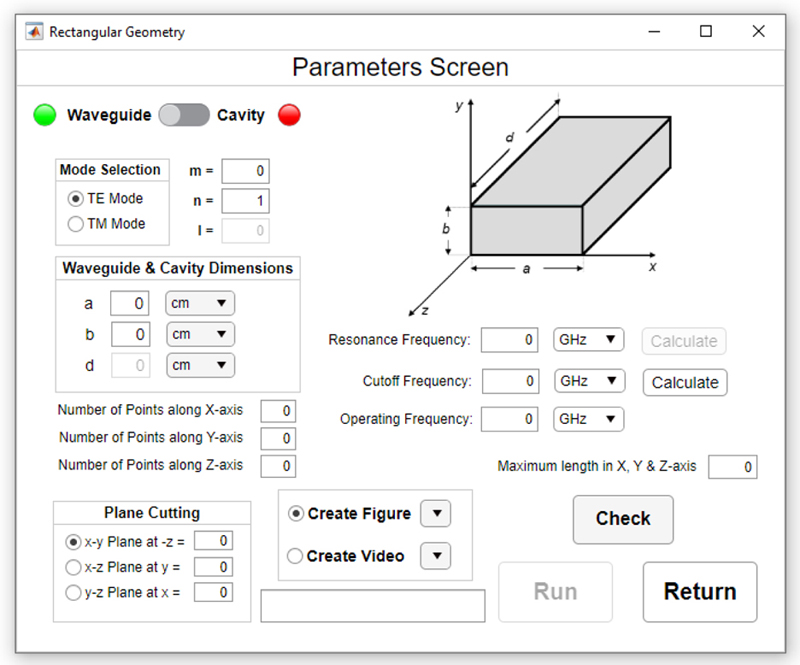800x665 pixels.
Task: Toggle the Waveguide/Cavity switch
Action: point(184,115)
